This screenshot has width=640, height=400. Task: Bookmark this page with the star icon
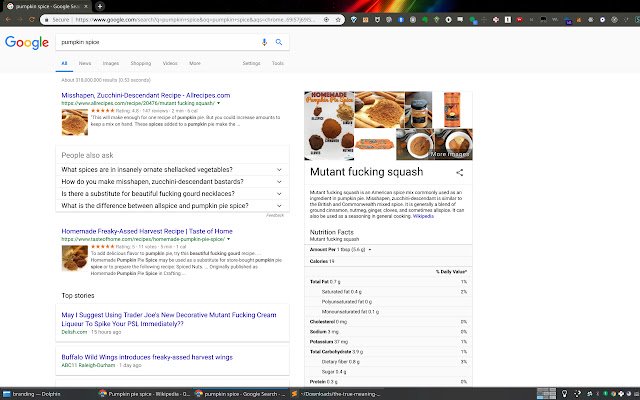pos(338,20)
